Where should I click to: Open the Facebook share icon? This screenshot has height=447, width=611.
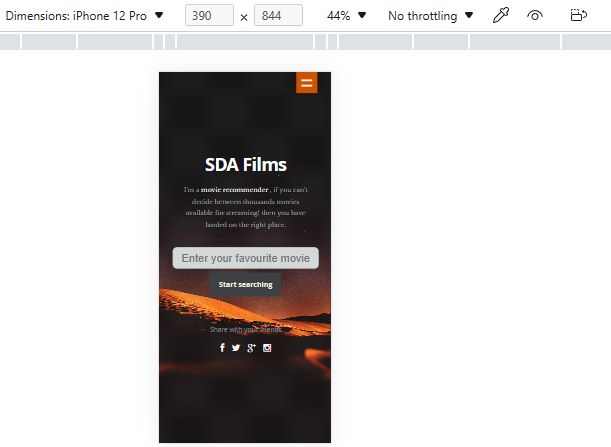point(222,348)
